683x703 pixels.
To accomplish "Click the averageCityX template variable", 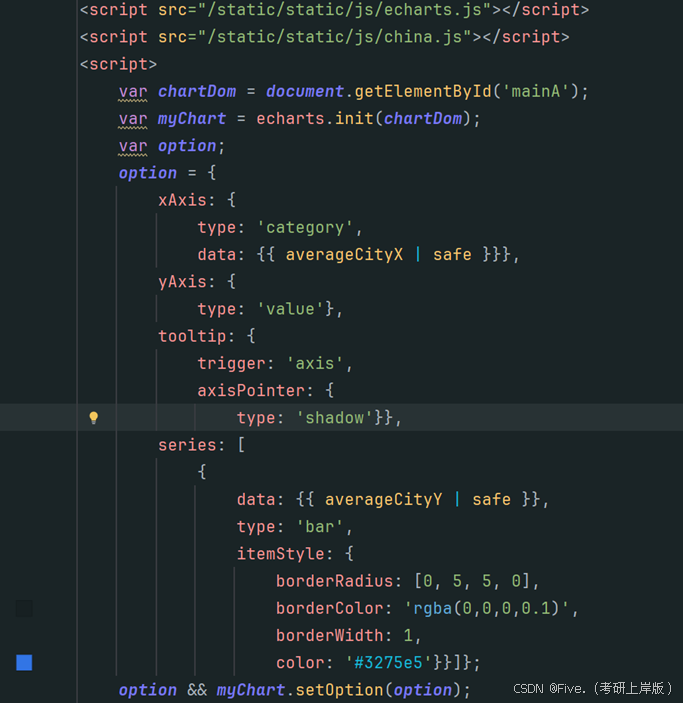I will coord(344,255).
